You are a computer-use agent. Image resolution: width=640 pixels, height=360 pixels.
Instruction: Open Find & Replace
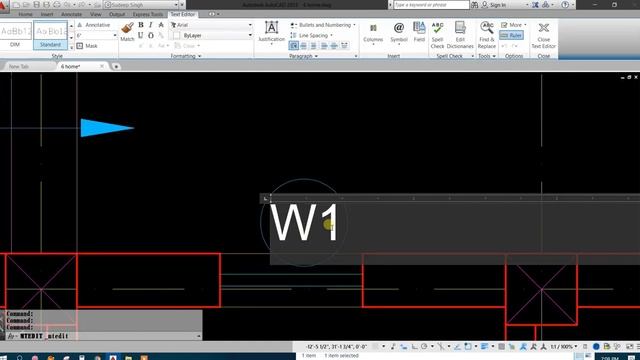click(x=487, y=35)
